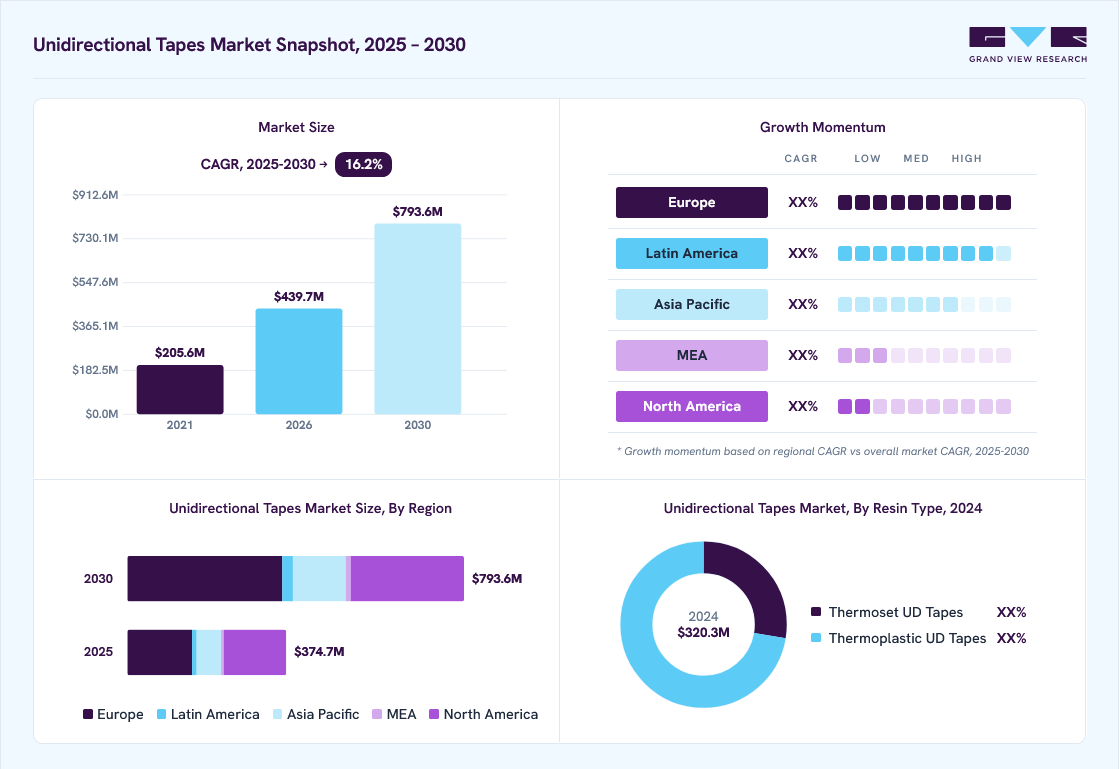The width and height of the screenshot is (1120, 769).
Task: Select the $793.6M total beside 2030 stacked bar
Action: (x=497, y=578)
